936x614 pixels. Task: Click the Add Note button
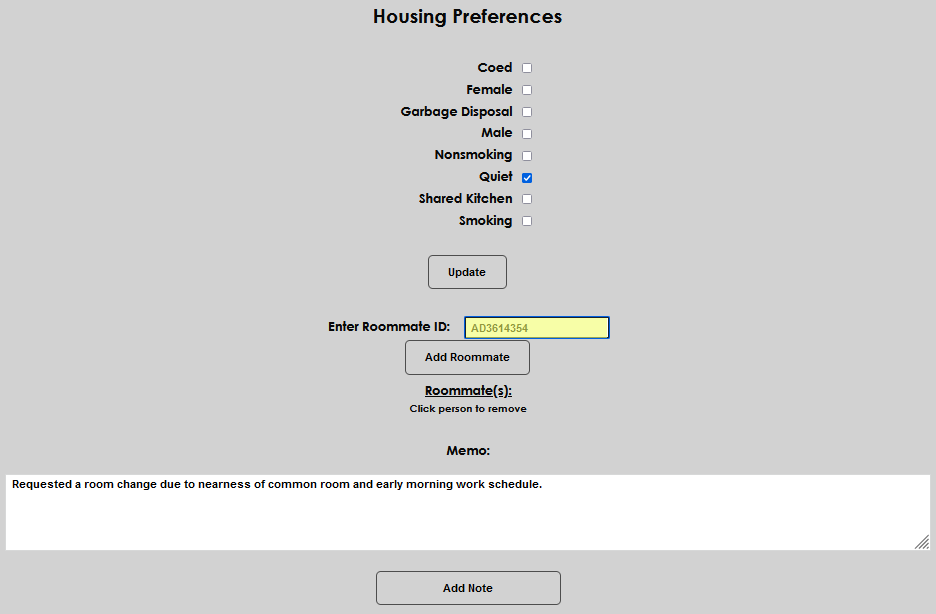click(x=467, y=587)
